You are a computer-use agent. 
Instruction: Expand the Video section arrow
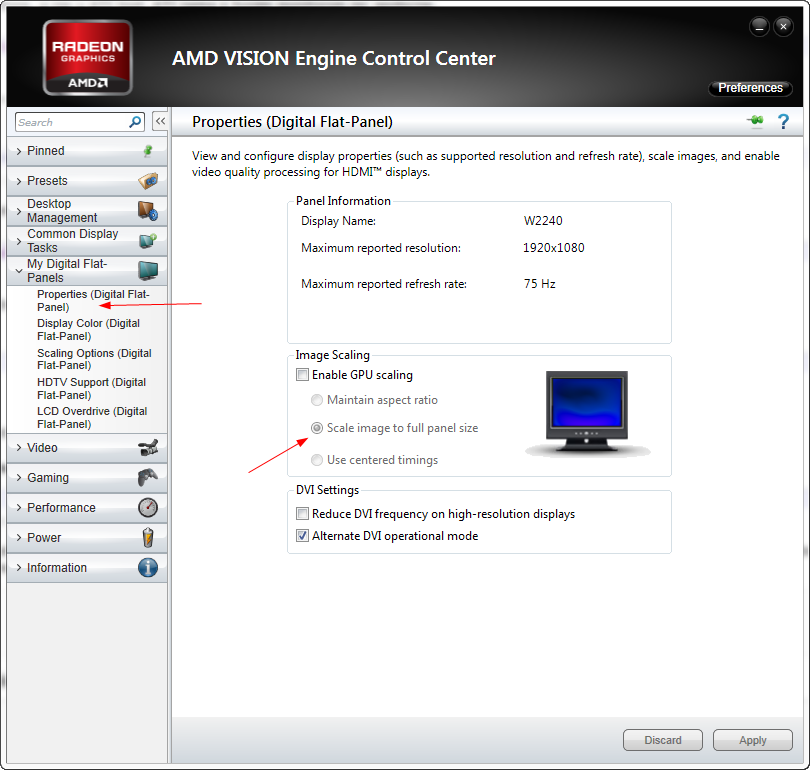(x=19, y=448)
